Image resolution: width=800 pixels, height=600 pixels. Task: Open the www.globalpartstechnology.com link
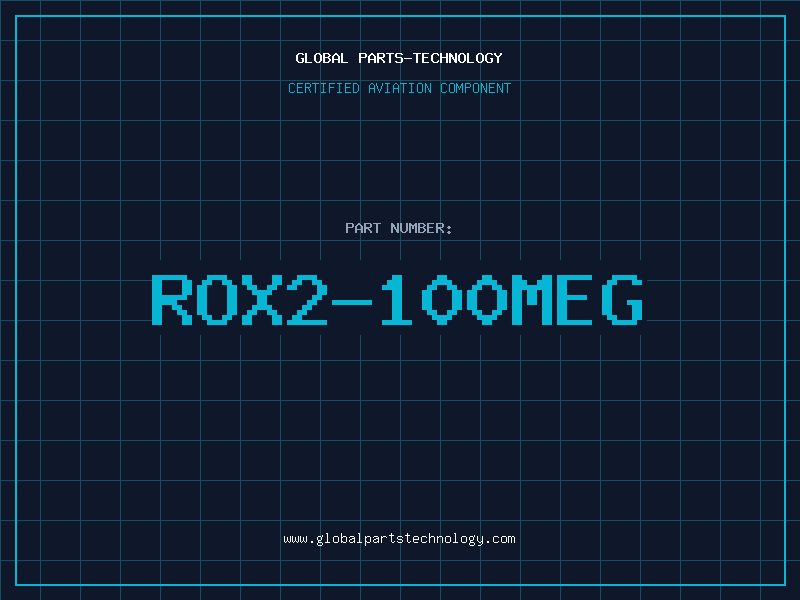(399, 539)
